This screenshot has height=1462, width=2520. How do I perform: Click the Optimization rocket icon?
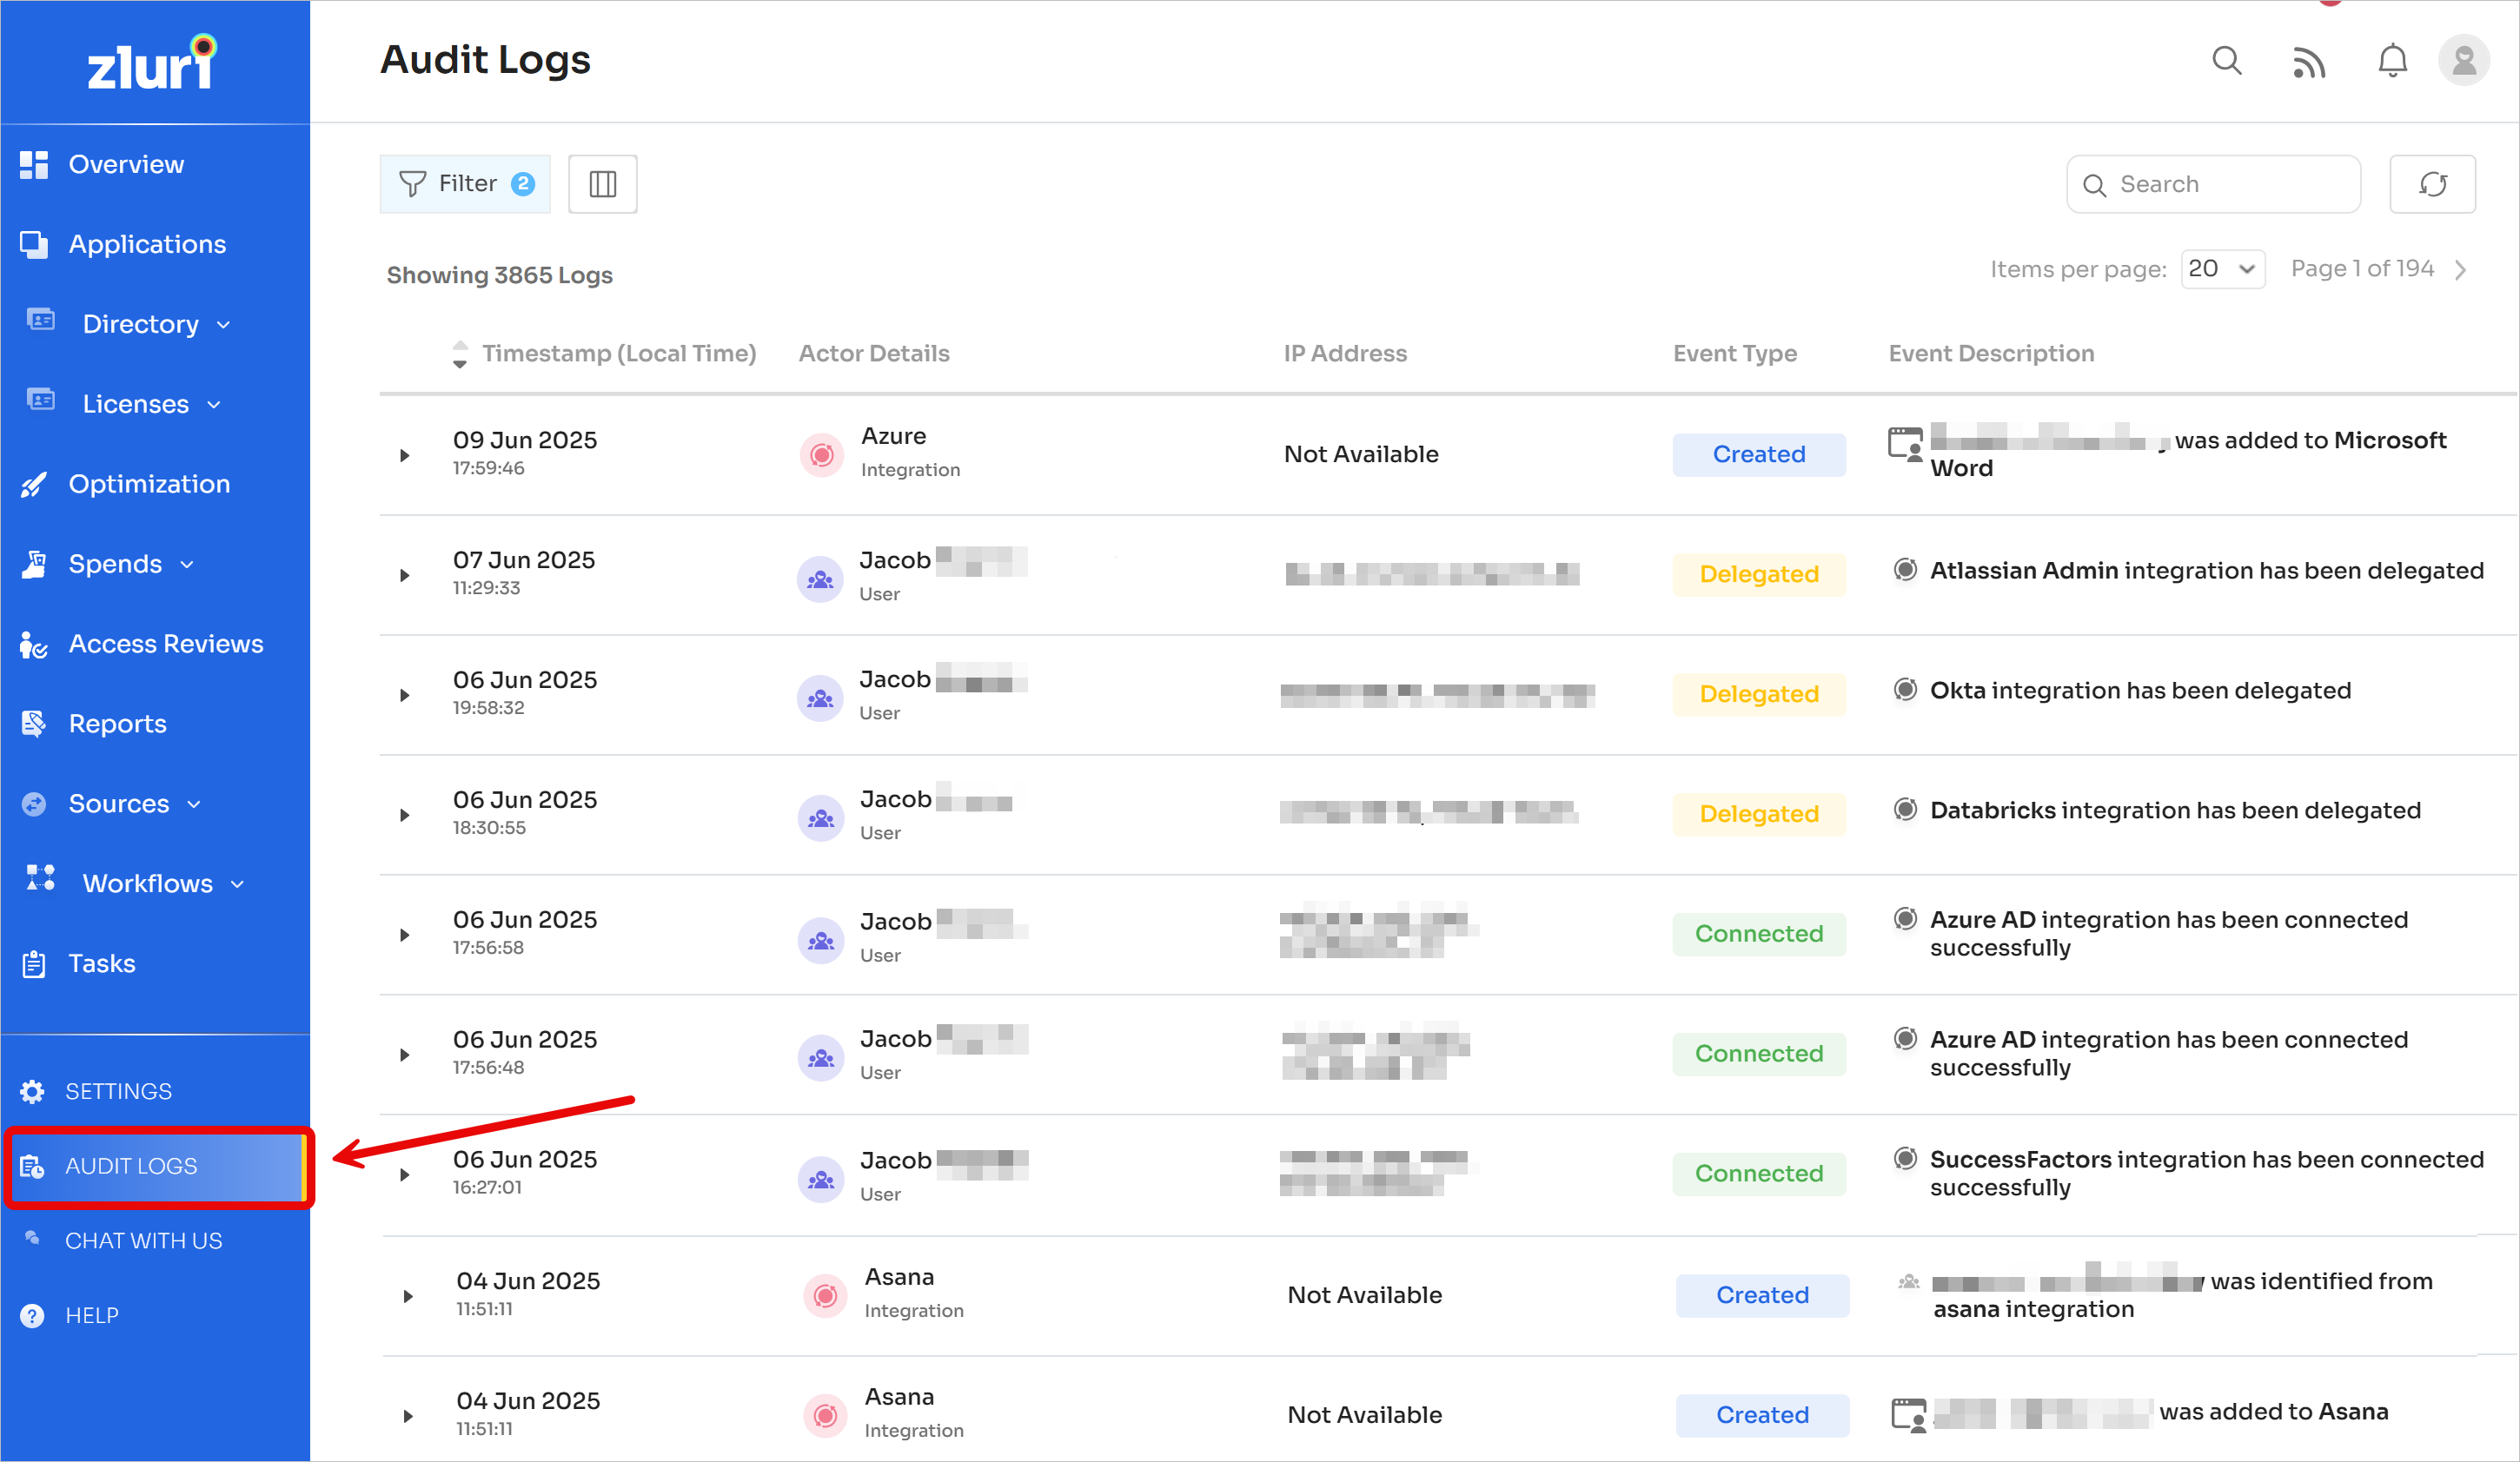click(x=34, y=484)
